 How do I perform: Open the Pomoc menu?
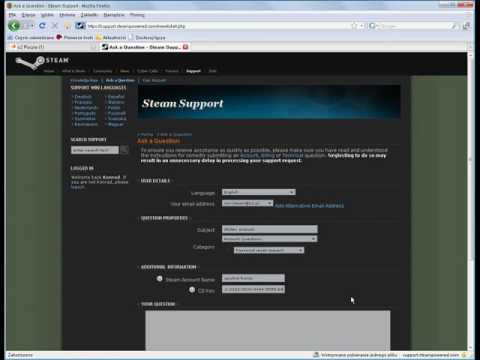point(137,15)
